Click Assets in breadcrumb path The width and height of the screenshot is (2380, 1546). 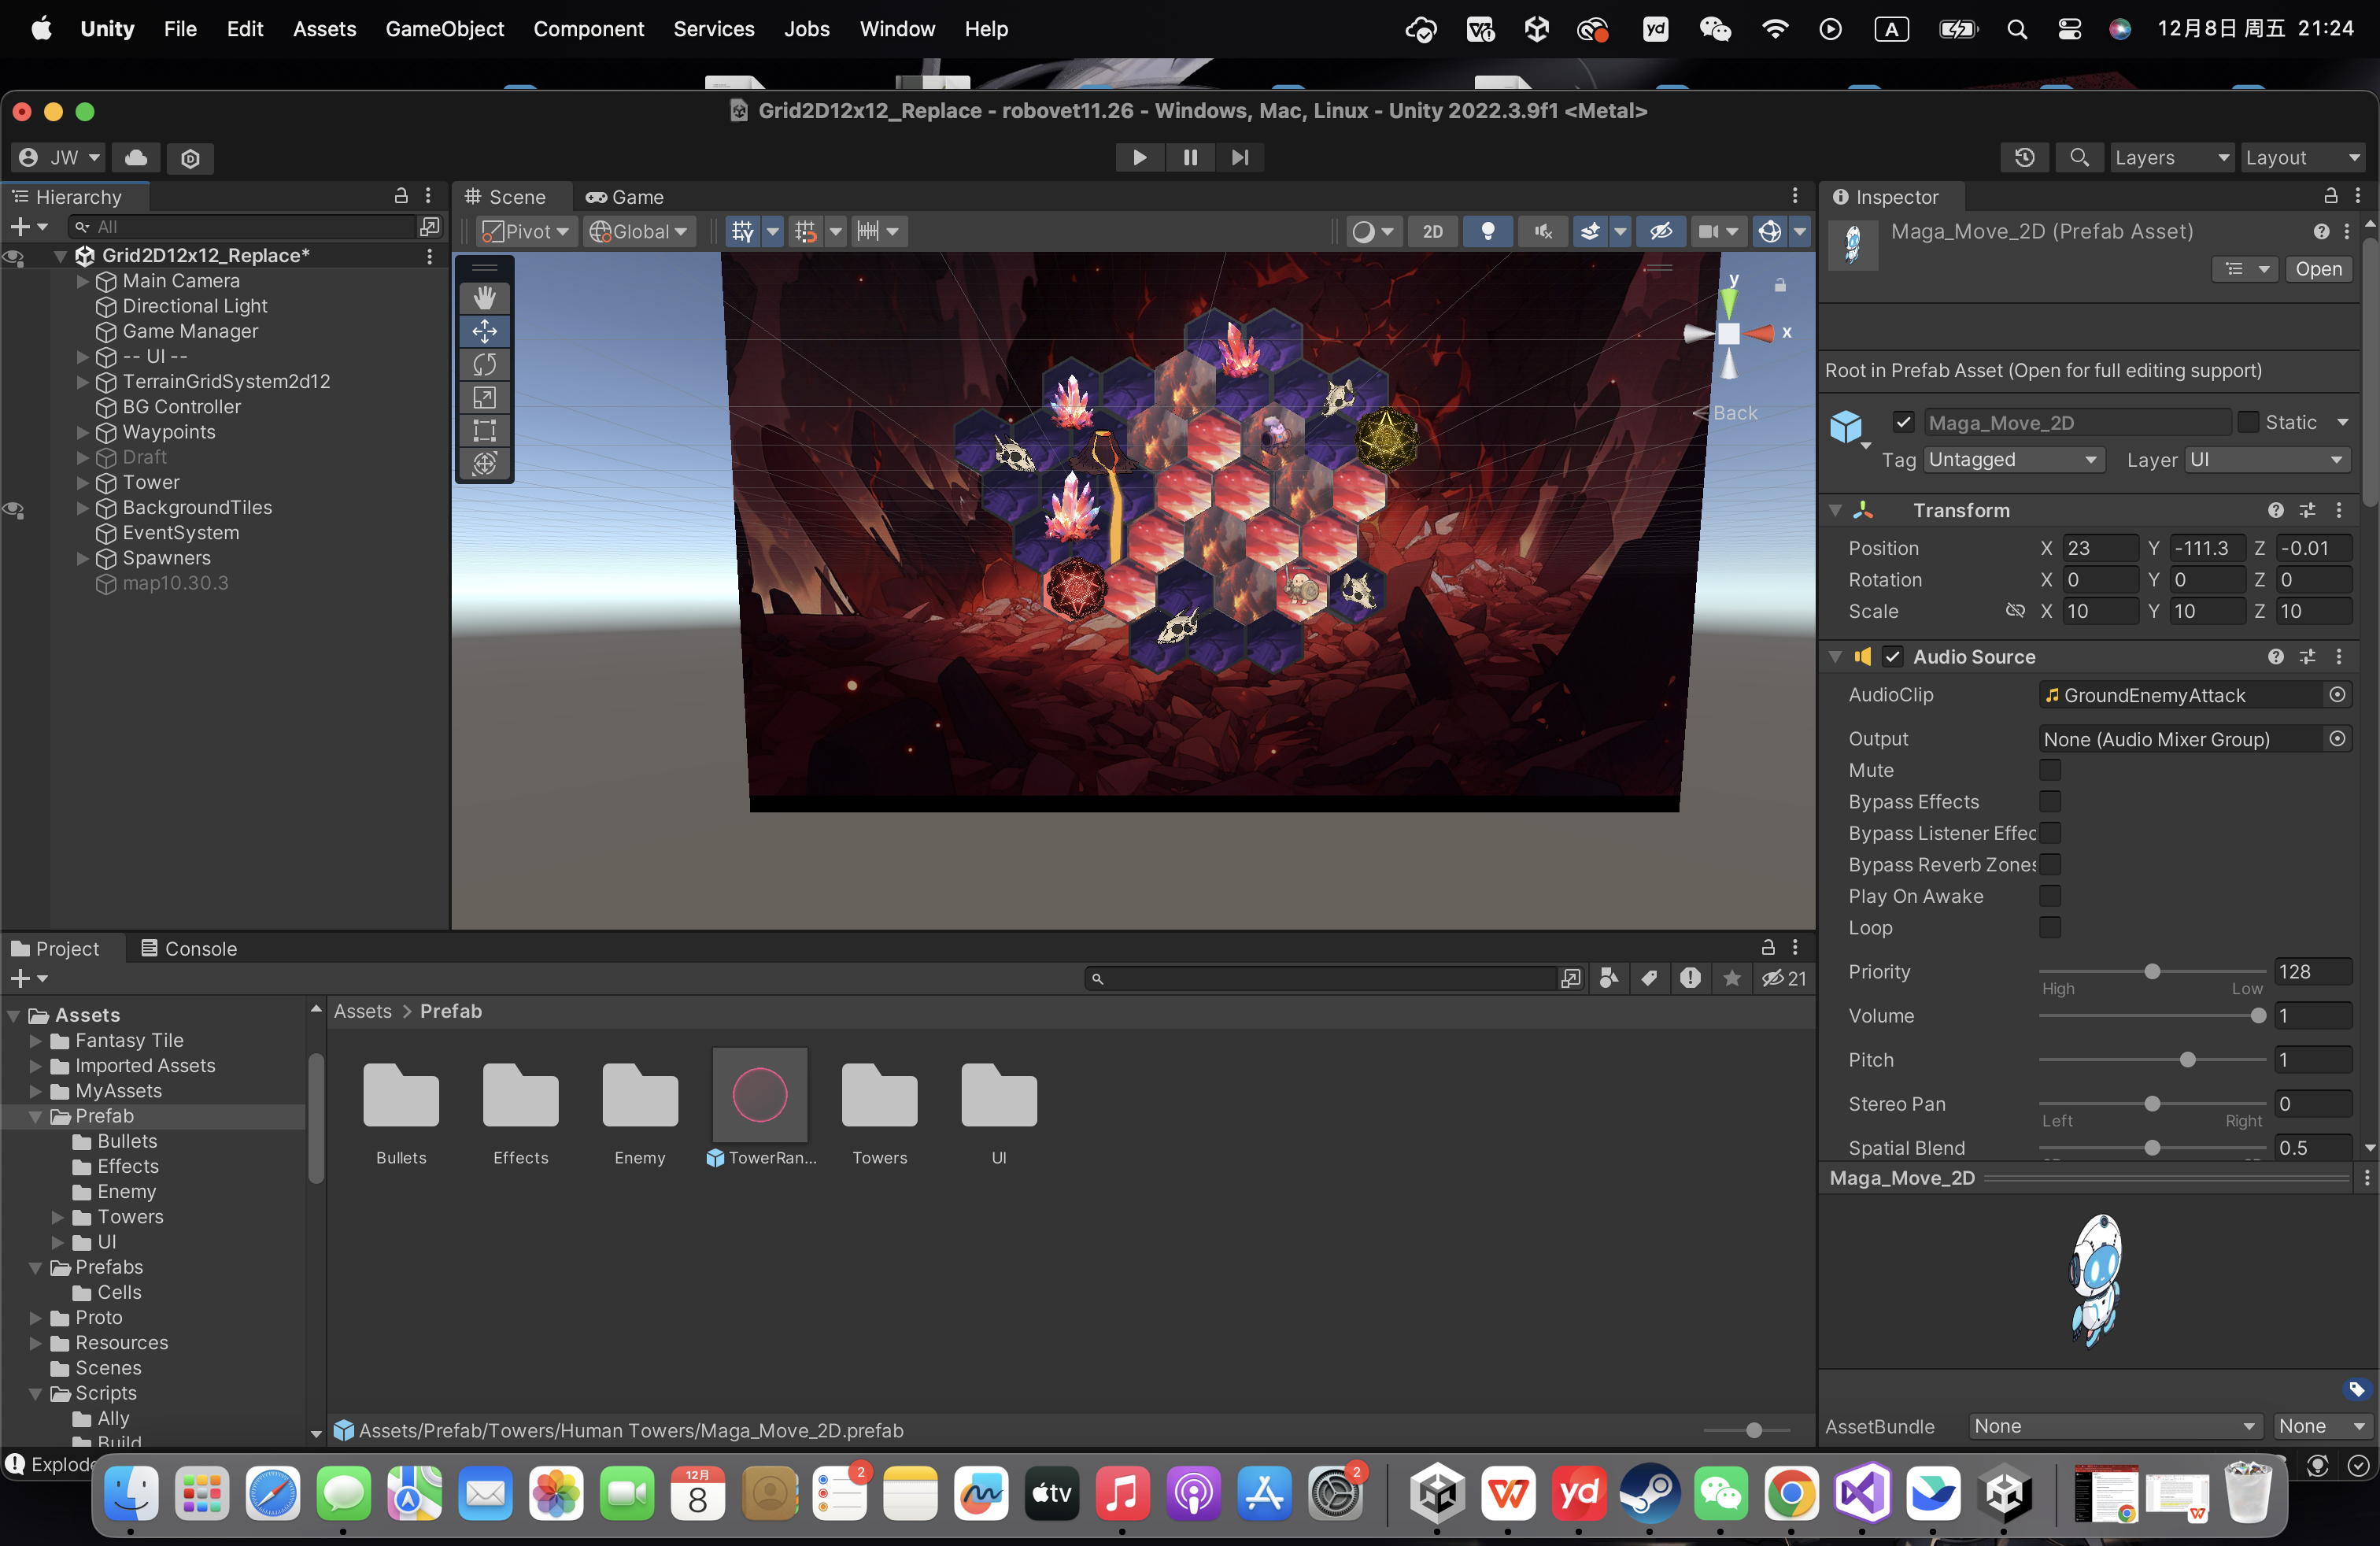[362, 1011]
